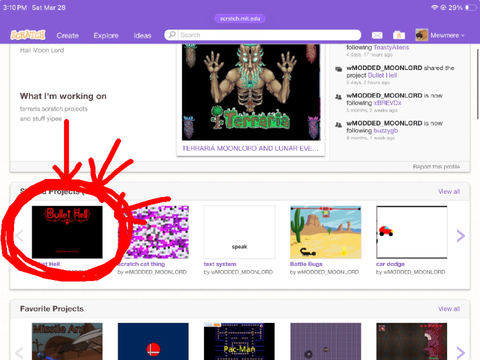Image resolution: width=480 pixels, height=360 pixels.
Task: Open the Ideas menu item
Action: click(x=142, y=35)
